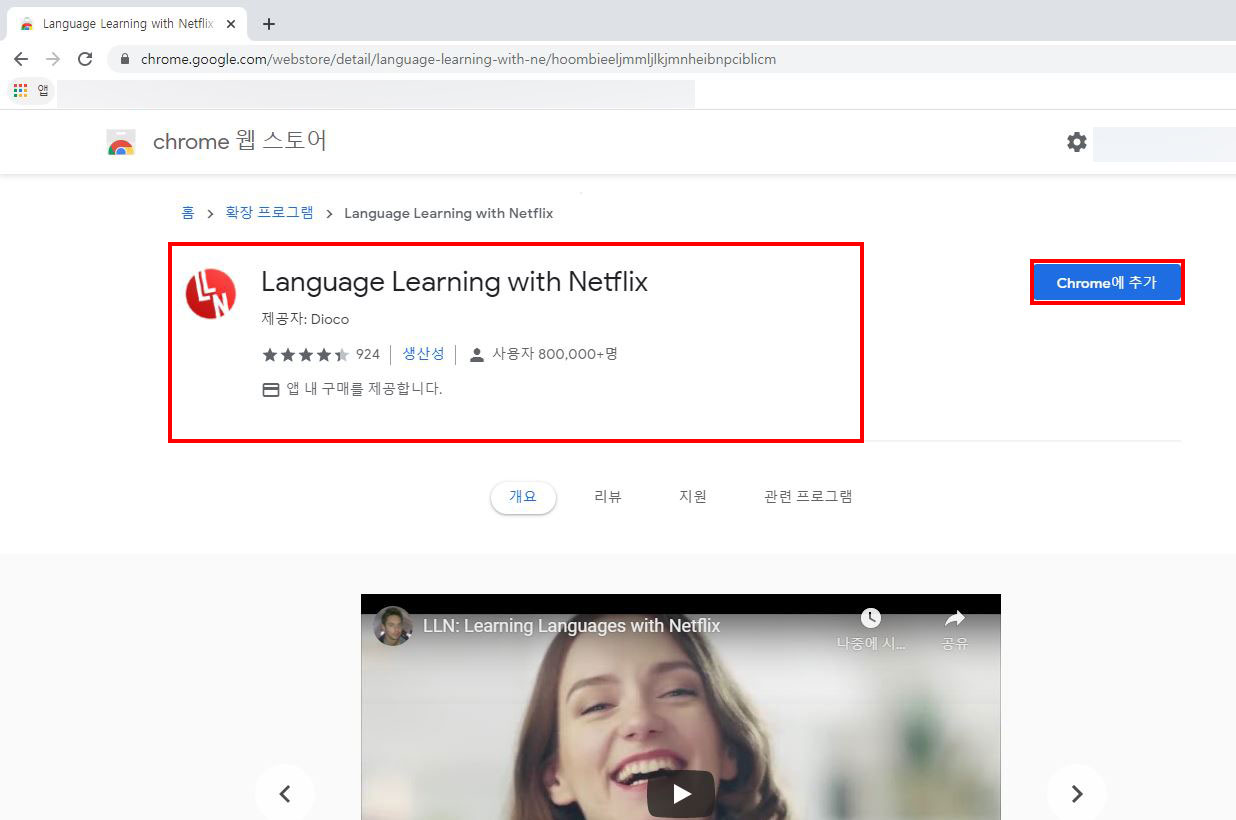The image size is (1236, 820).
Task: Click the 사용자 800,000+명 text
Action: pyautogui.click(x=555, y=354)
